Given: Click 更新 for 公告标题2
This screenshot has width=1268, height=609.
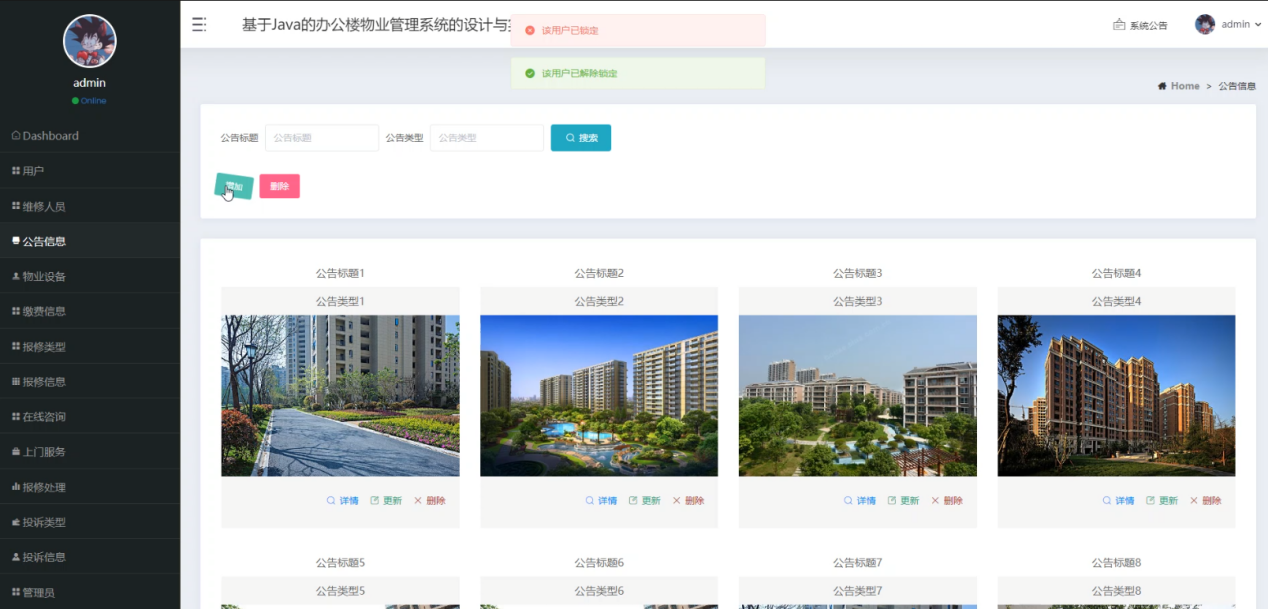Looking at the screenshot, I should click(645, 501).
